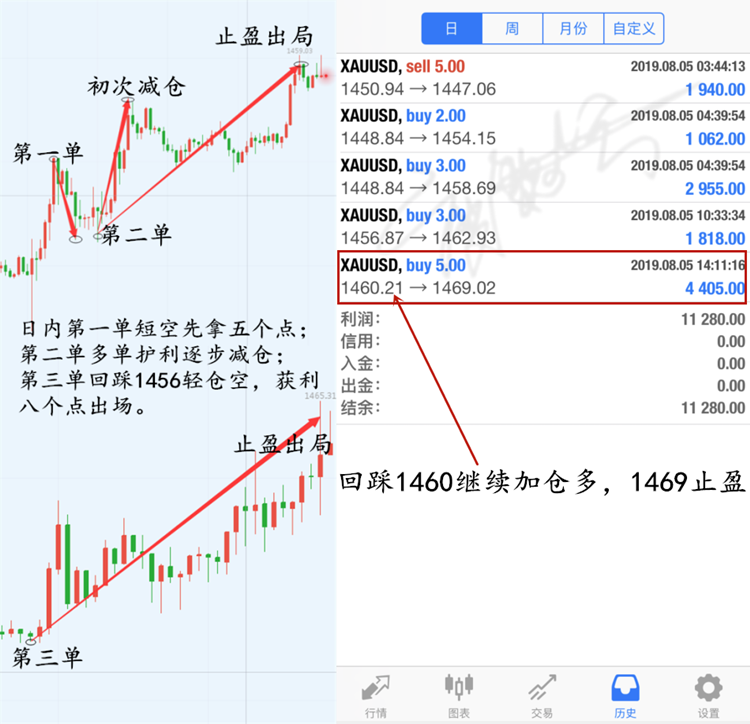The width and height of the screenshot is (750, 724).
Task: Select the 1448.84 → 1458.69 price text
Action: (418, 189)
